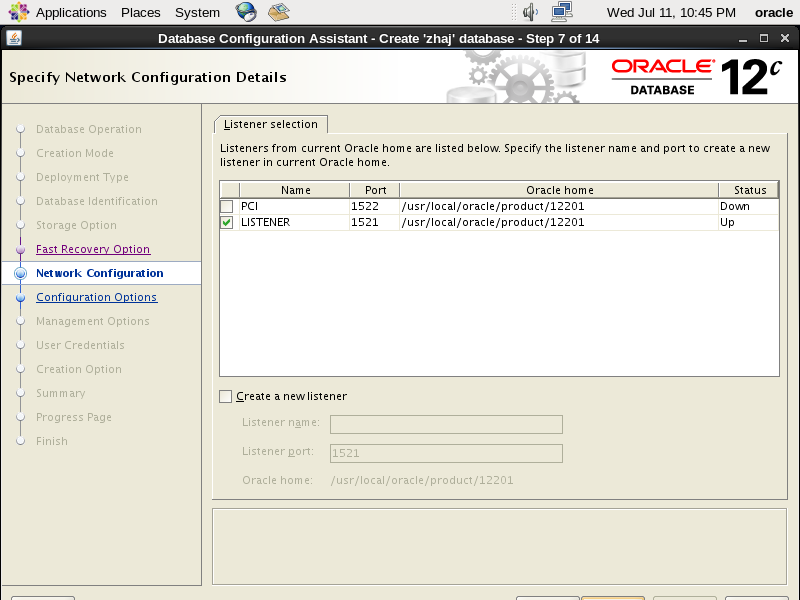Click the Listener port input field
The width and height of the screenshot is (800, 600).
click(446, 454)
